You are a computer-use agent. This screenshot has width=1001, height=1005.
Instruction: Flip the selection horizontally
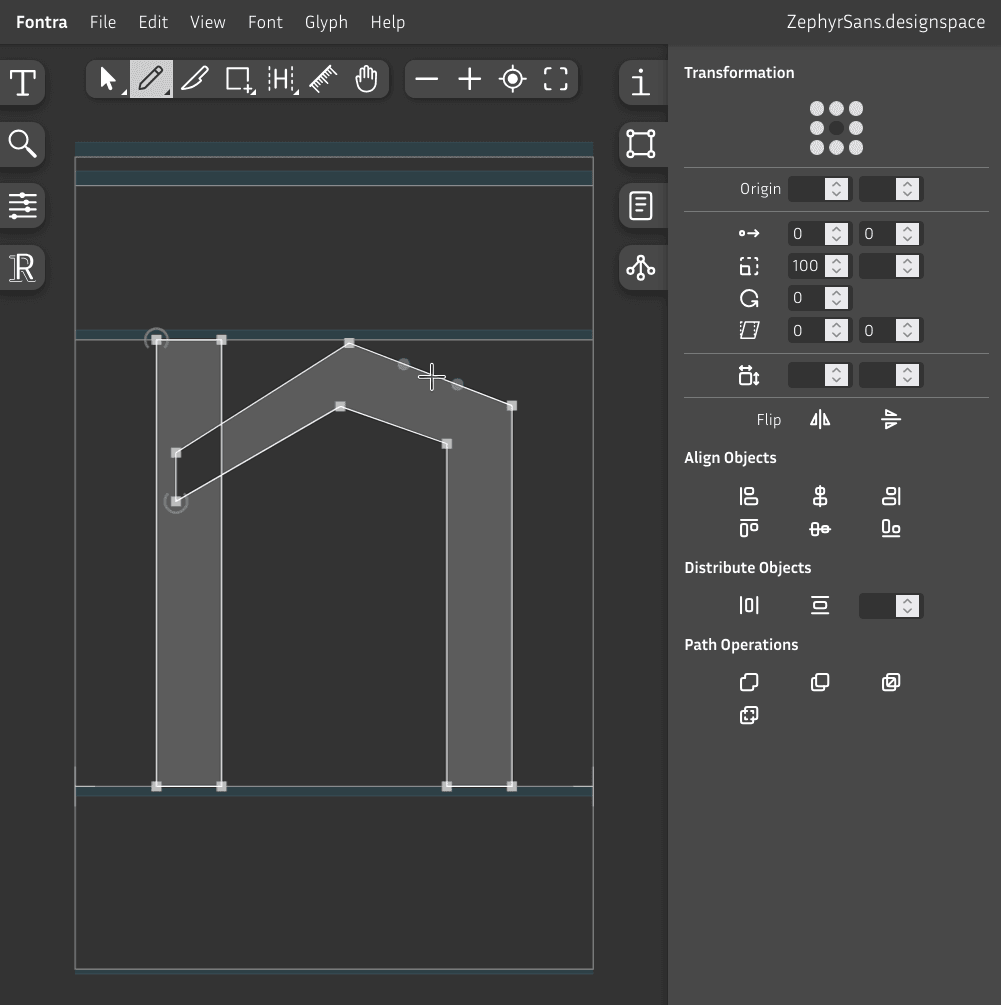(x=819, y=419)
